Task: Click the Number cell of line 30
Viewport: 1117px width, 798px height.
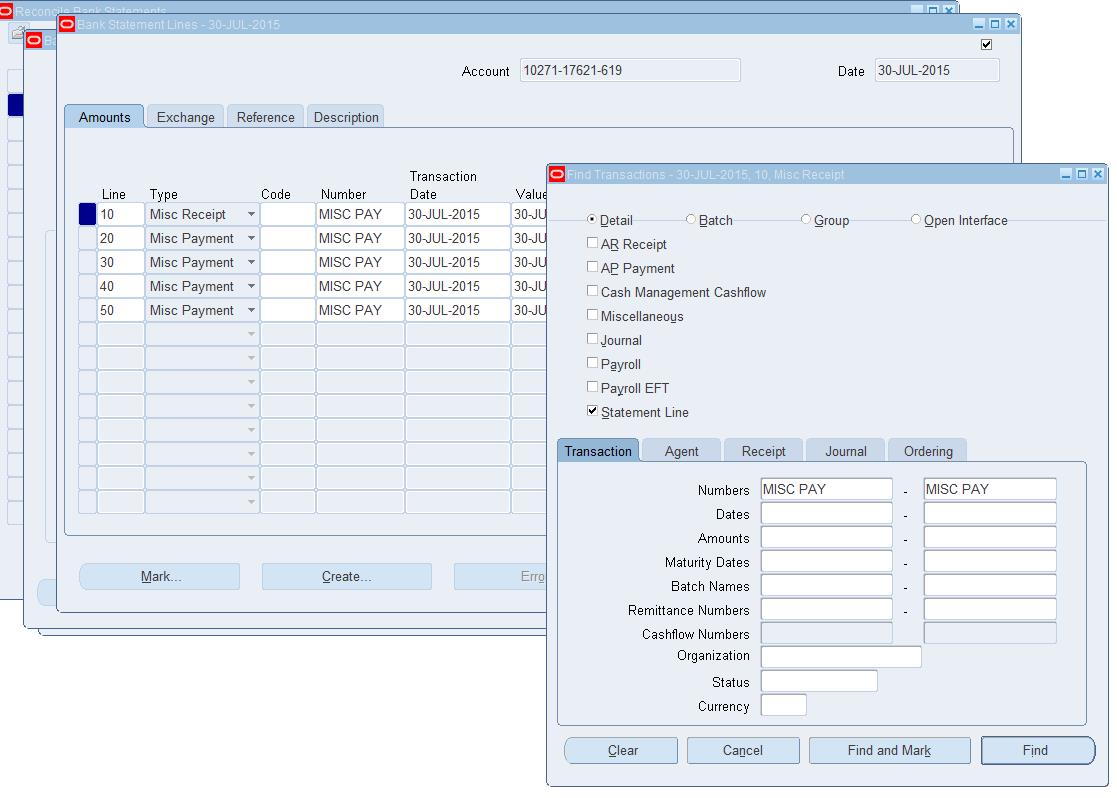Action: click(x=360, y=262)
